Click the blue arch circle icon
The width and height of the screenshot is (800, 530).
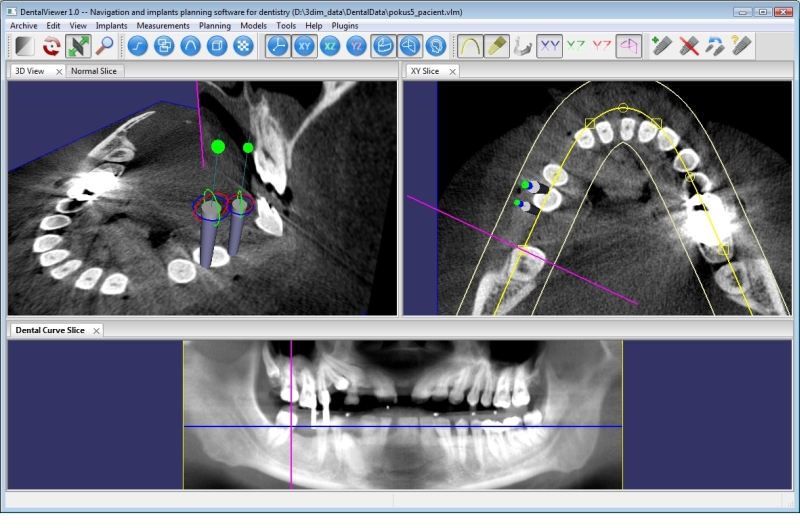[190, 46]
